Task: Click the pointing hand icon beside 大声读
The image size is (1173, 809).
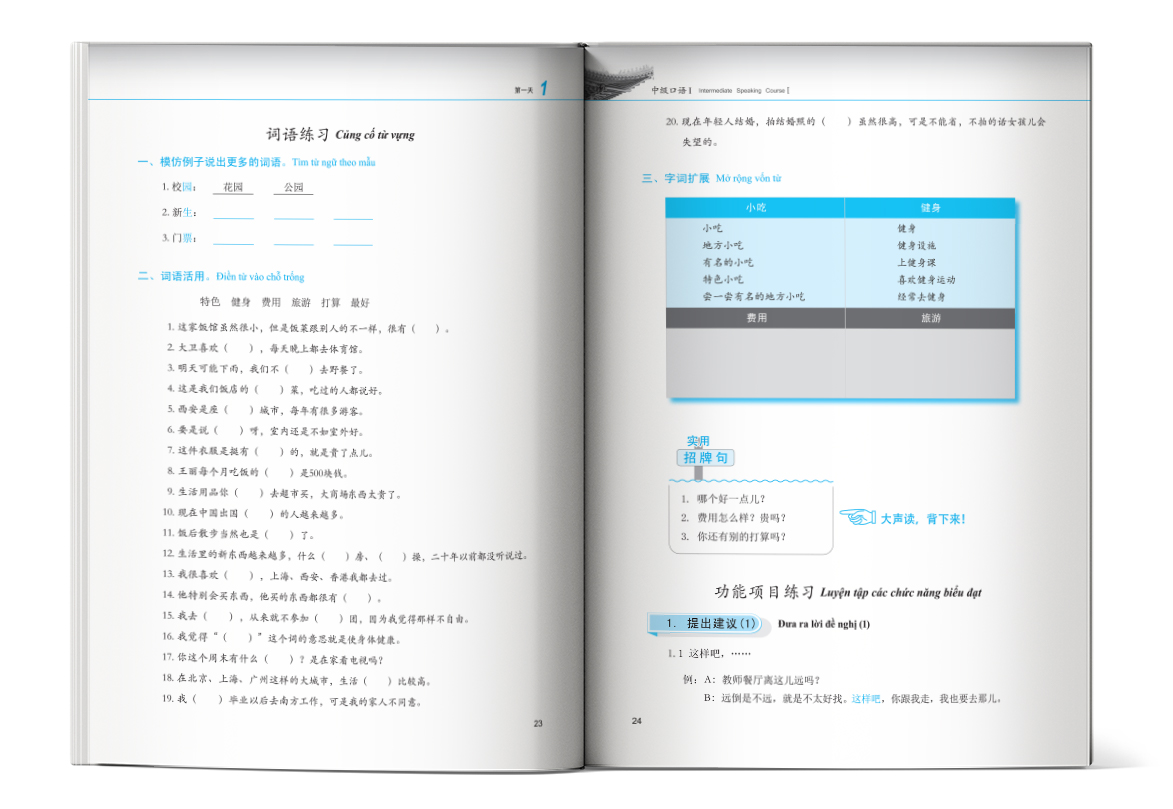Action: 857,517
